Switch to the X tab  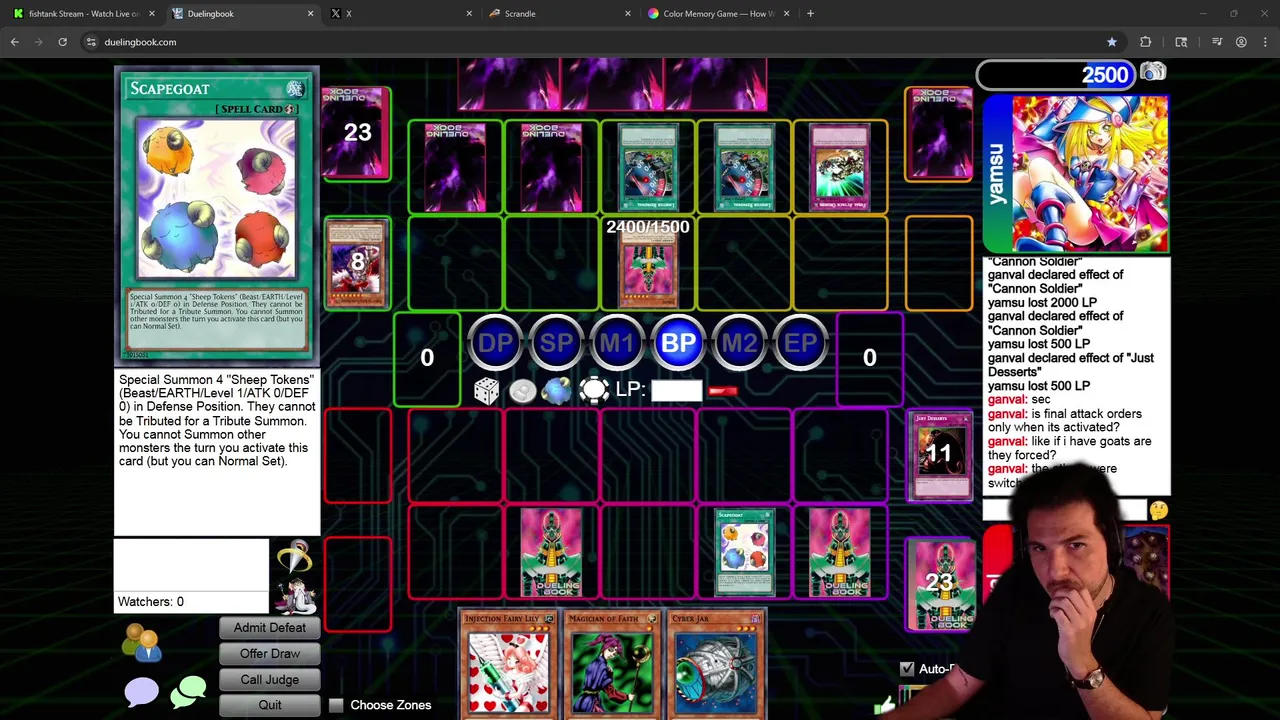click(x=400, y=14)
